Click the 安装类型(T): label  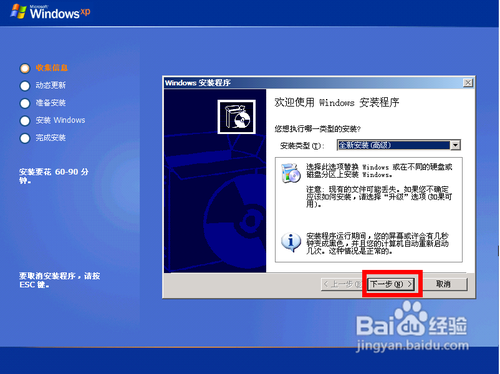coord(302,146)
